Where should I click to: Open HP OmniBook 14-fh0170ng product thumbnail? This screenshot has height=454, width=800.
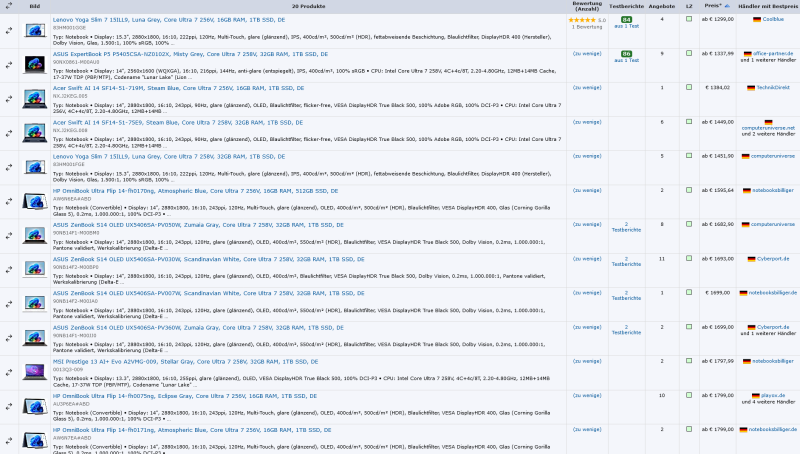35,201
